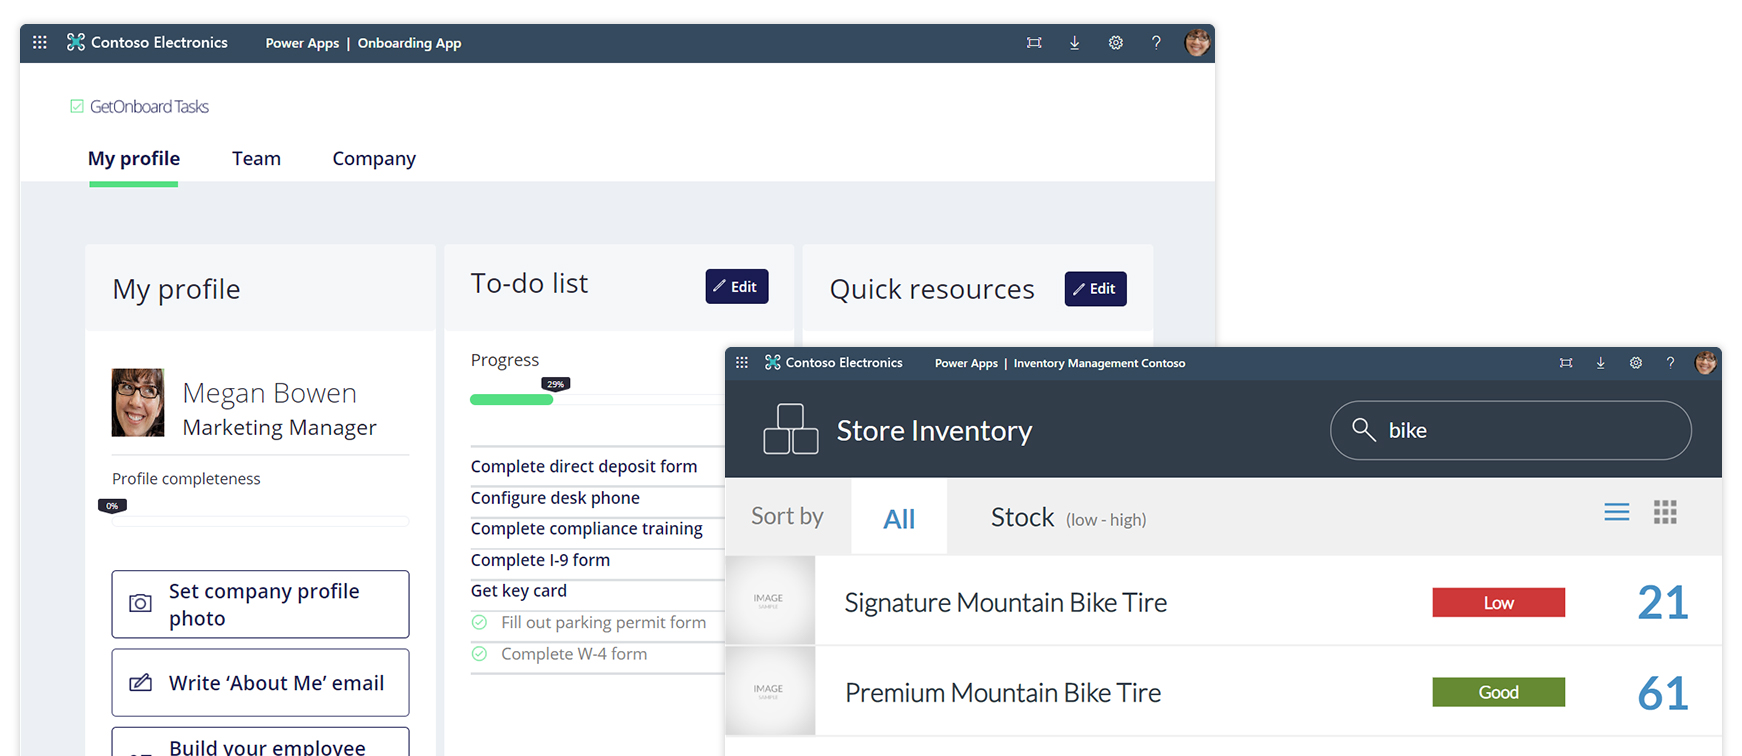Select Team tab
The height and width of the screenshot is (756, 1742).
tap(256, 158)
